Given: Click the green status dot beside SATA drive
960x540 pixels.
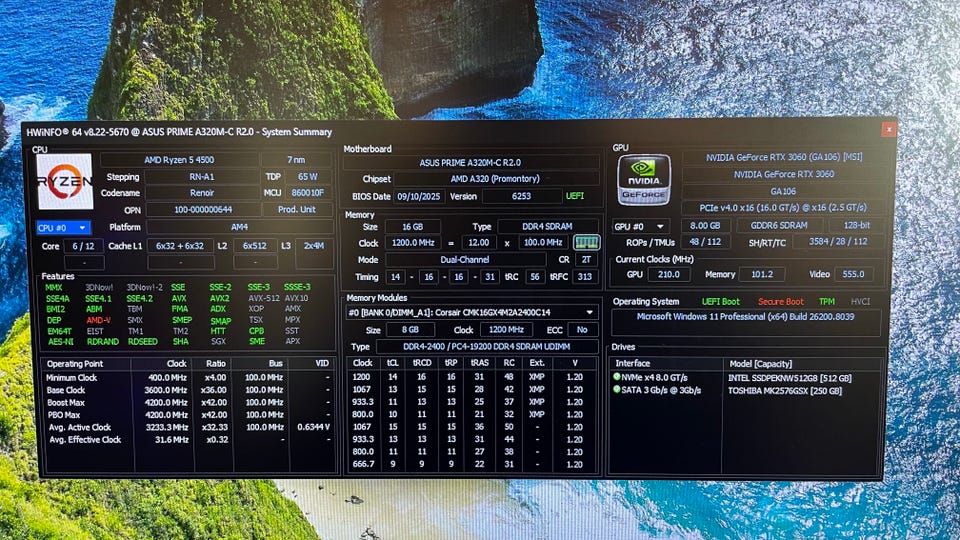Looking at the screenshot, I should click(618, 390).
